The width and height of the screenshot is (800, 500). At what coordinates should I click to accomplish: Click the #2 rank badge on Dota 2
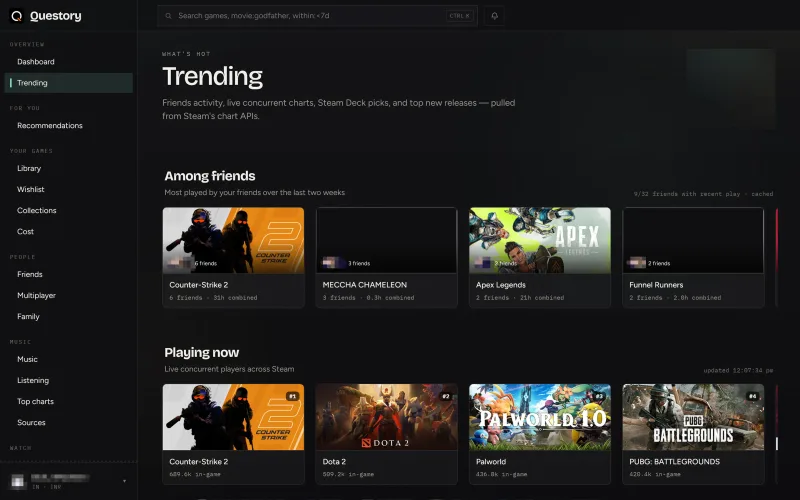445,396
